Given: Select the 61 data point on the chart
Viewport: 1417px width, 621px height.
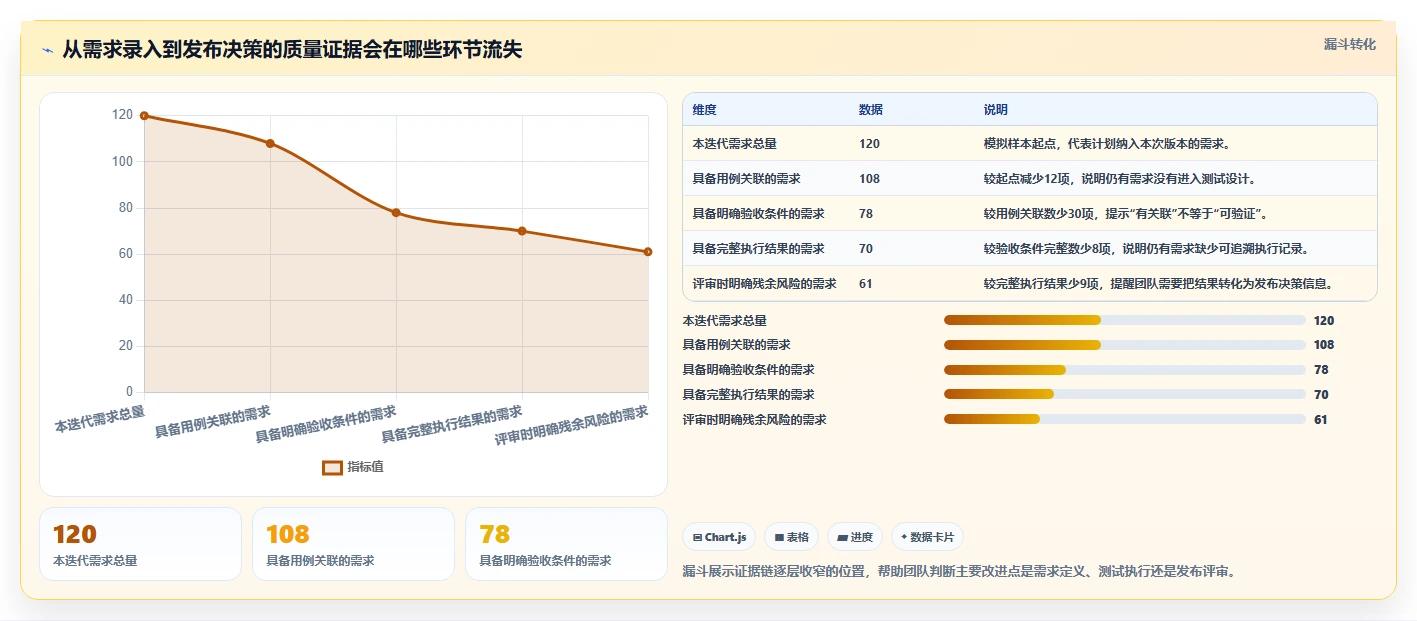Looking at the screenshot, I should 648,252.
